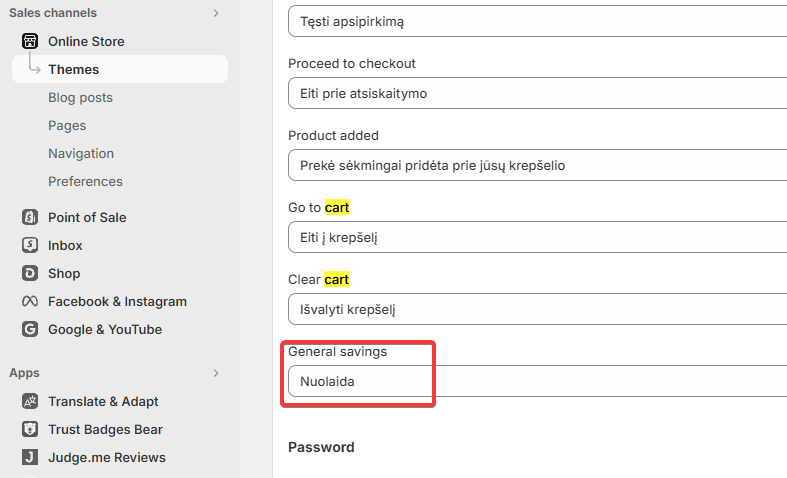Click the Trust Badges Bear icon
The image size is (787, 478).
tap(29, 429)
